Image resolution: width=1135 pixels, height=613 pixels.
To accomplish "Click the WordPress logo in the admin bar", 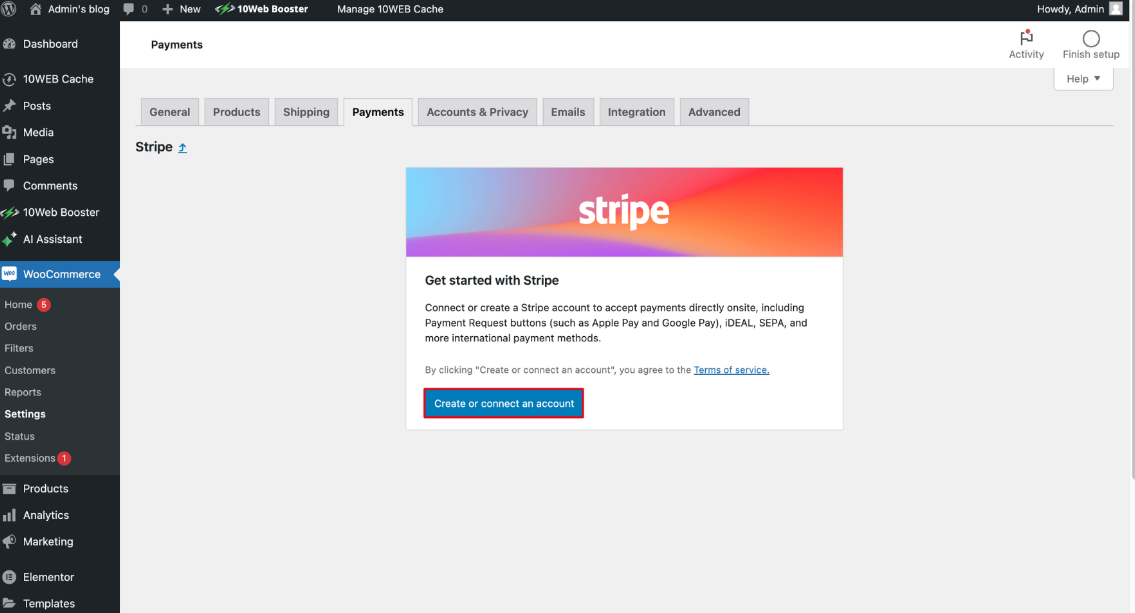I will 10,9.
